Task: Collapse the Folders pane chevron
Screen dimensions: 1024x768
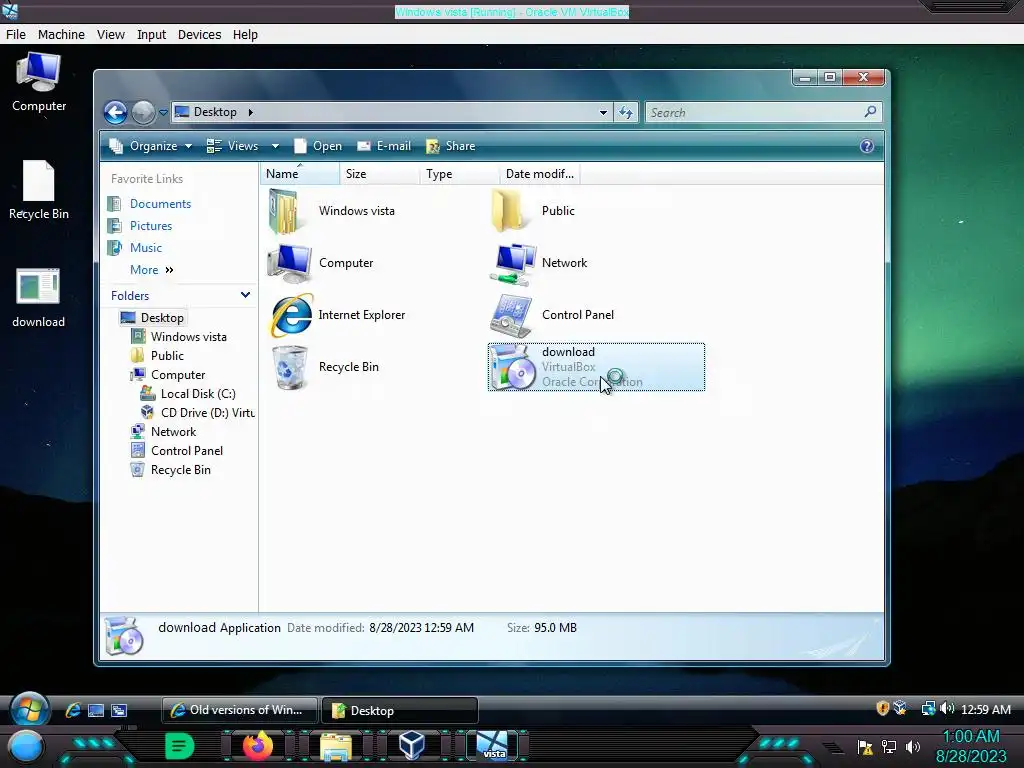Action: click(246, 295)
